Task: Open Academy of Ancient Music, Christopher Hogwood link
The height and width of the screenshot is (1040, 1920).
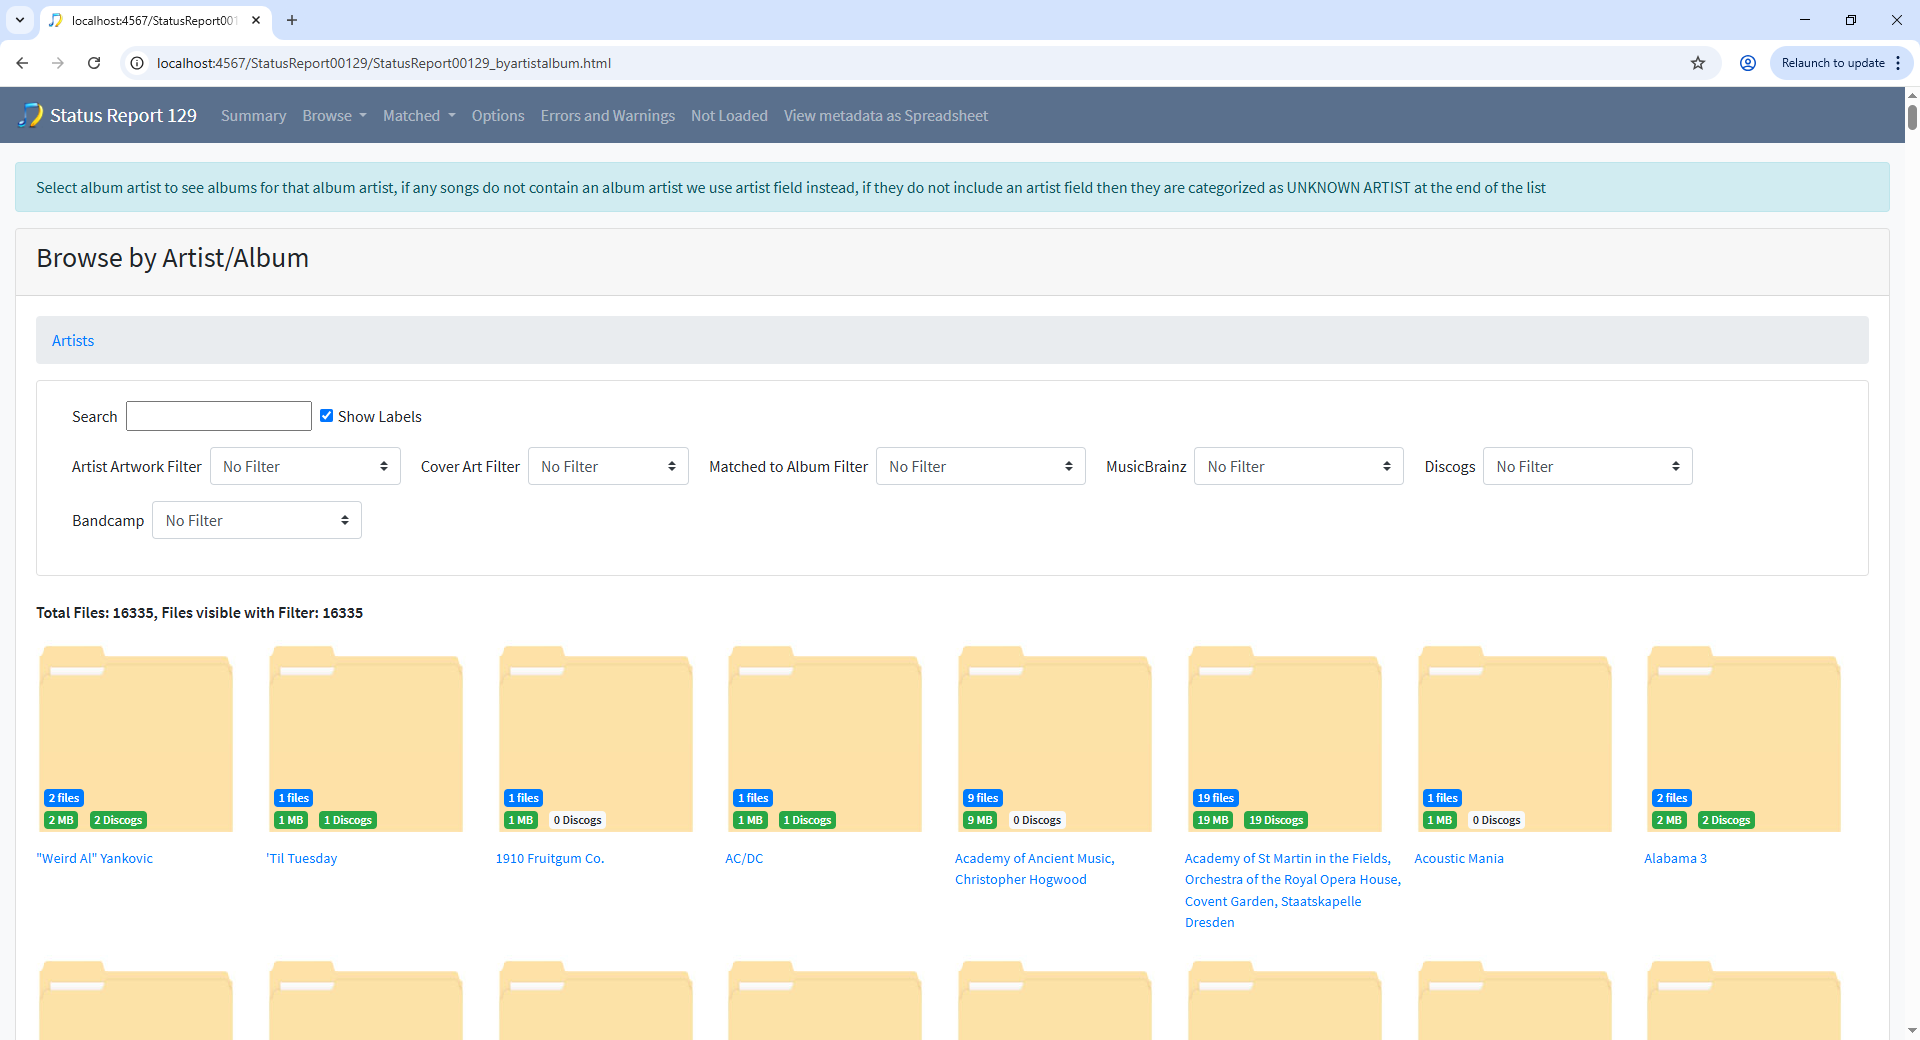Action: [1035, 869]
